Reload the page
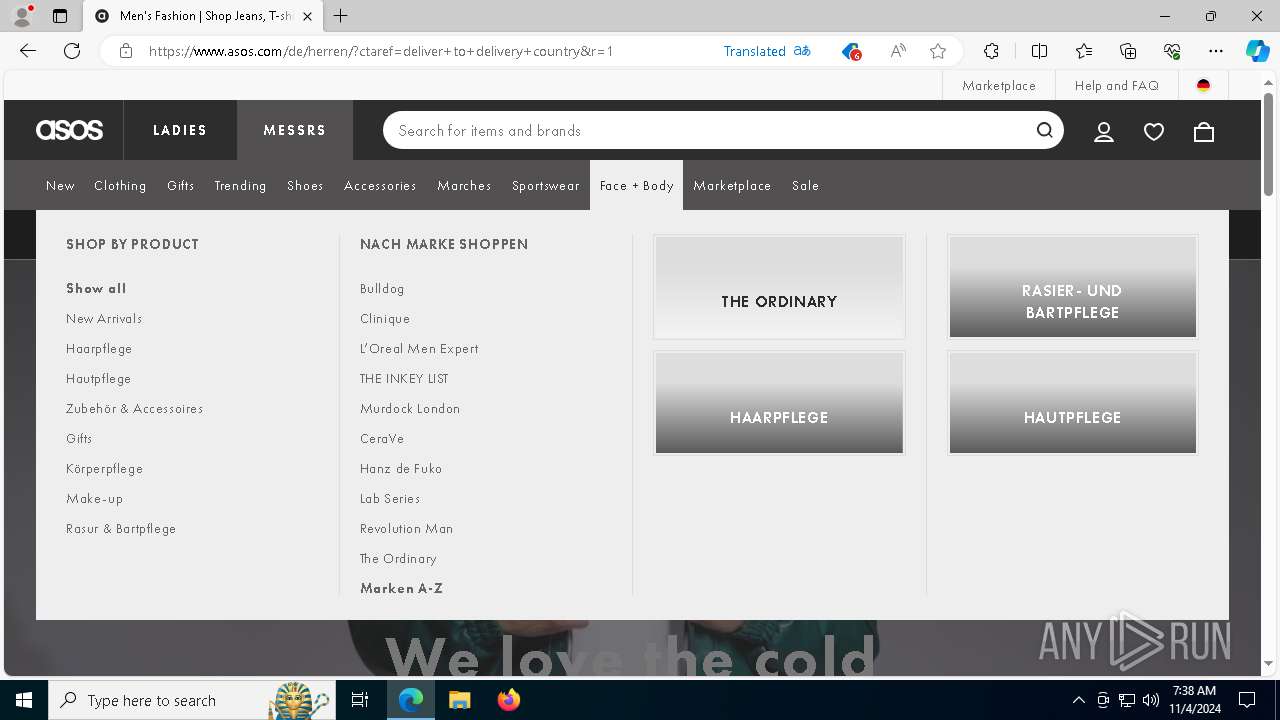Screen dimensions: 1280x720 [72, 51]
